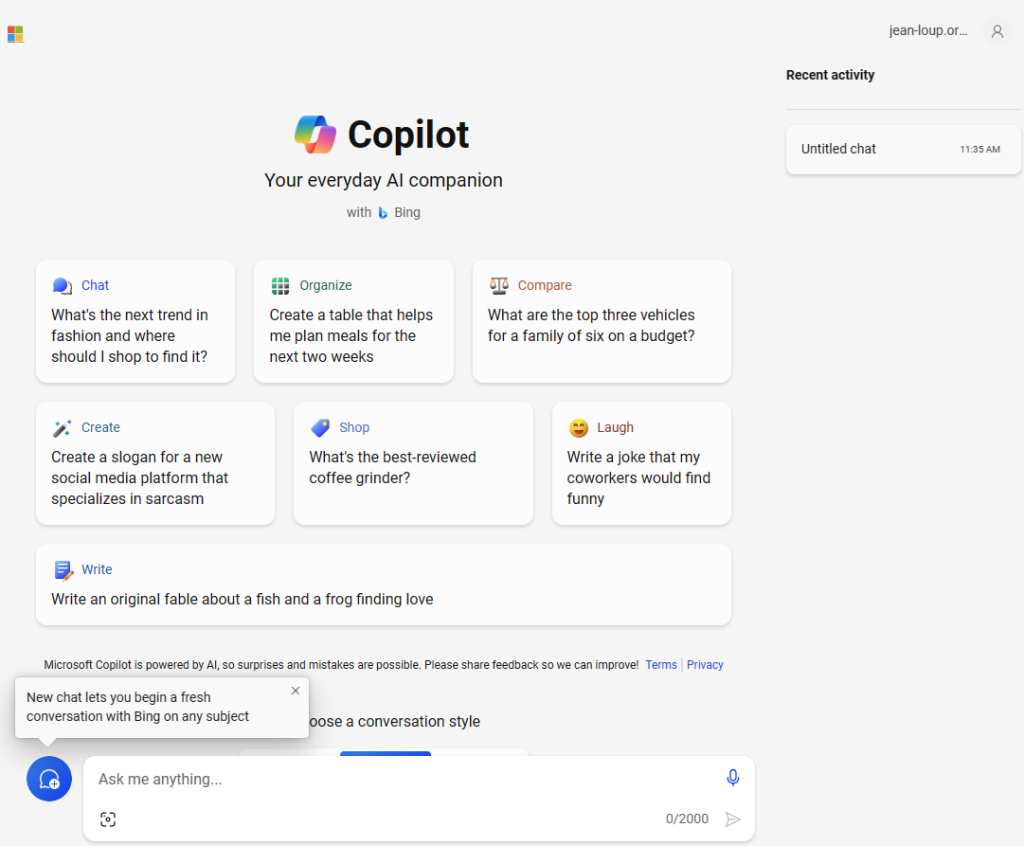1024x846 pixels.
Task: Click the Compare balance scales icon
Action: [x=499, y=285]
